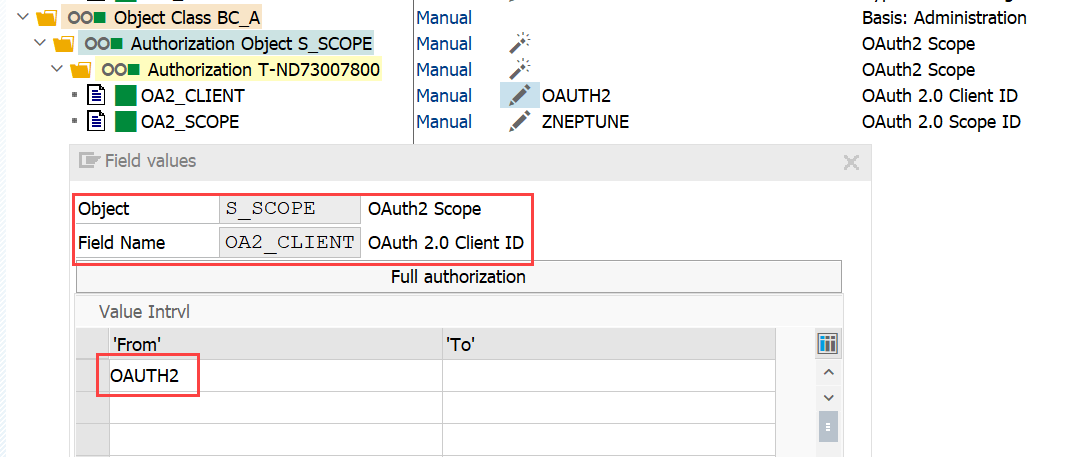Viewport: 1068px width, 457px height.
Task: Select the OA2_CLIENT tree field
Action: [x=192, y=95]
